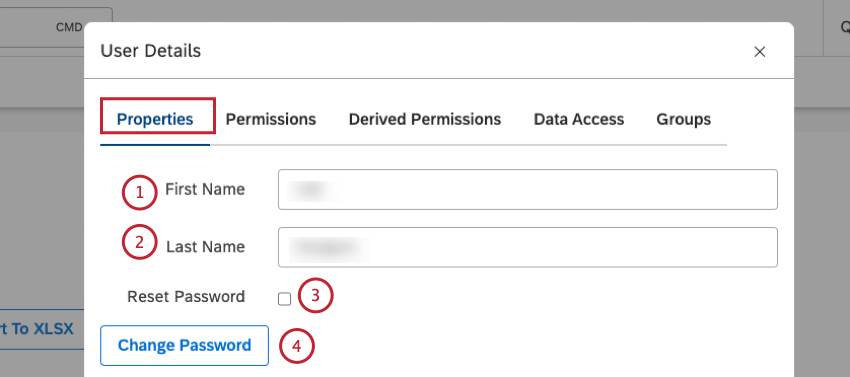Click the red circled number 3 marker
The width and height of the screenshot is (850, 377).
coord(315,295)
